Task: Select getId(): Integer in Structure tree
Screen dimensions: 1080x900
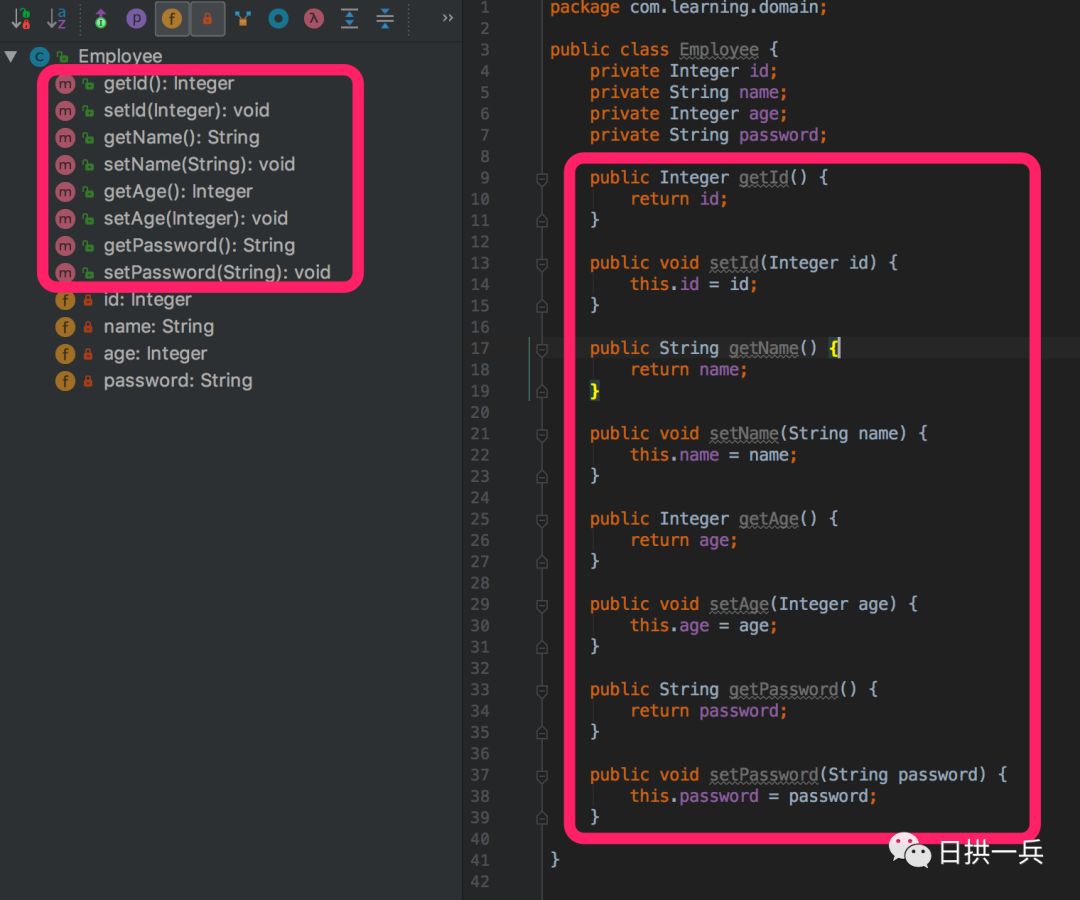Action: 169,83
